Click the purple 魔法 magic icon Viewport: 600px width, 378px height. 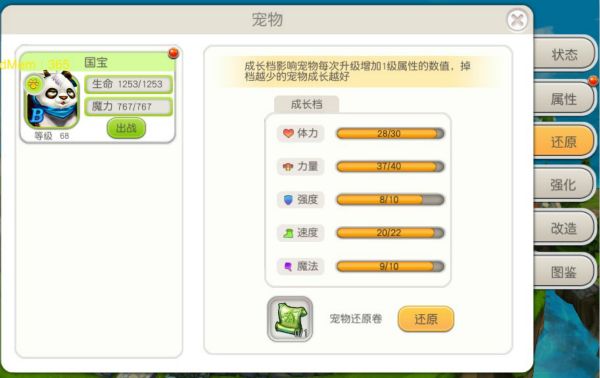coord(288,266)
